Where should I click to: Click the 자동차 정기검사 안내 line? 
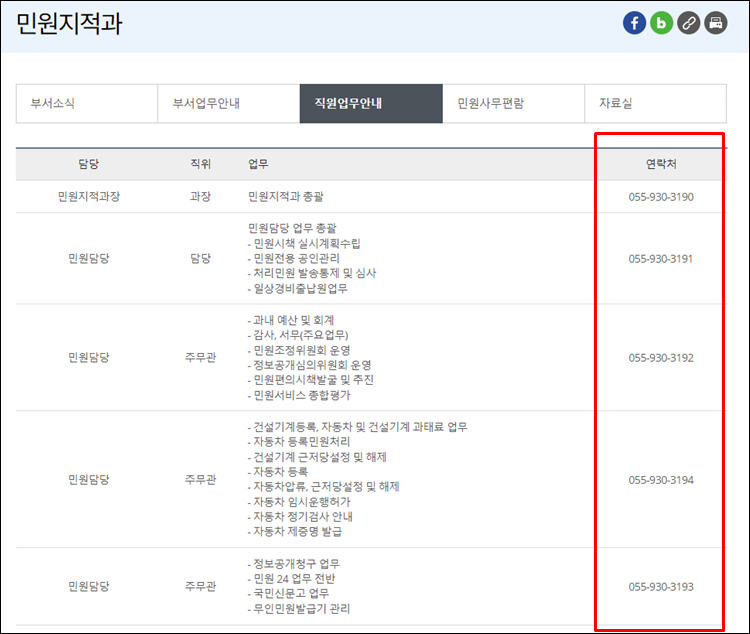[300, 517]
